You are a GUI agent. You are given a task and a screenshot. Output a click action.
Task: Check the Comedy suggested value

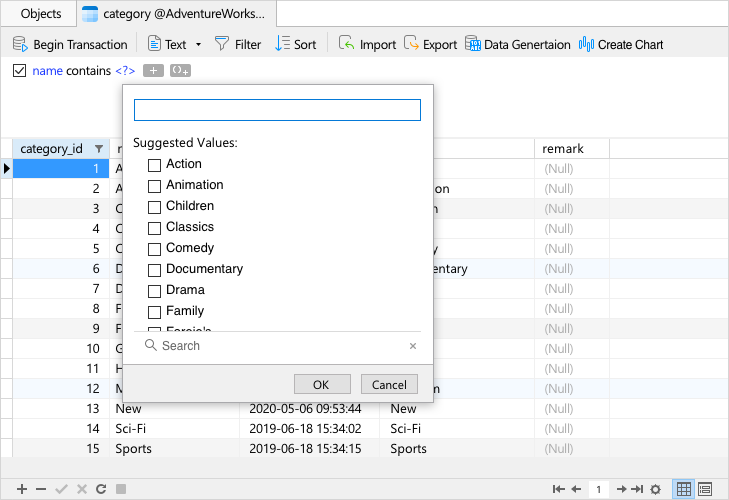coord(154,249)
